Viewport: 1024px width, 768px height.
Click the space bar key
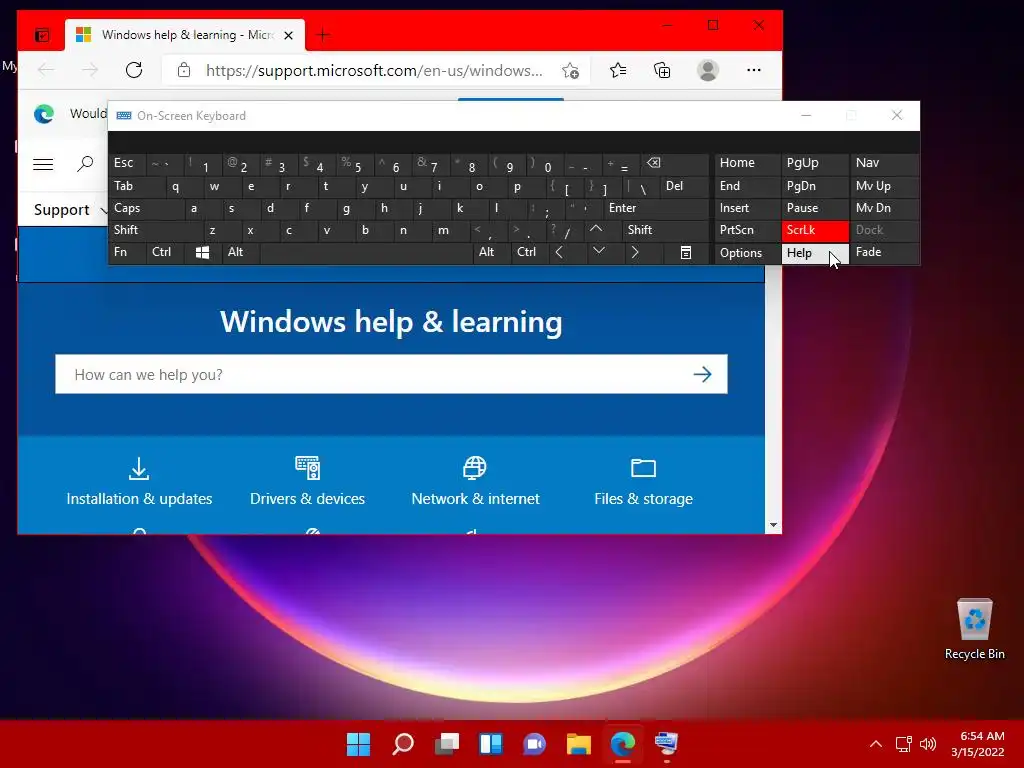point(366,252)
